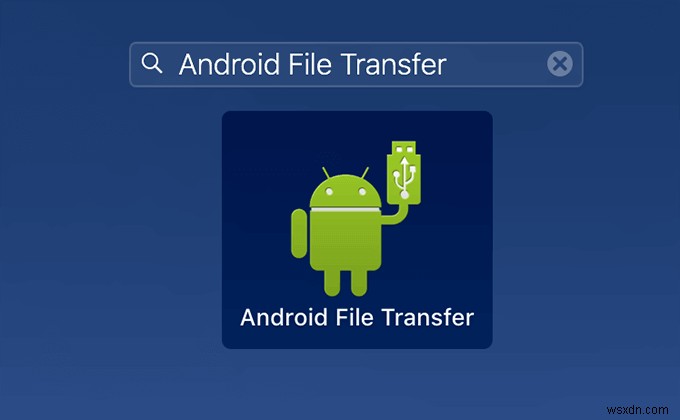
Task: Click the white USB trident symbol
Action: click(404, 178)
